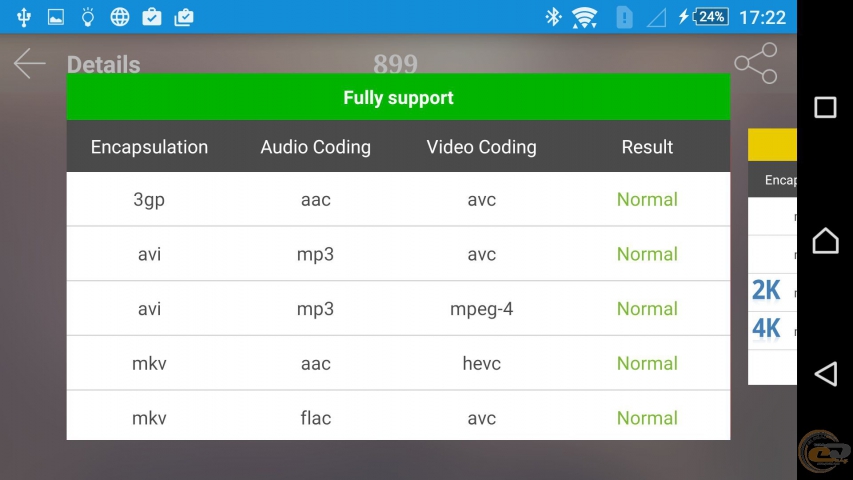Screen dimensions: 853x480
Task: Tap the back arrow next to Details
Action: tap(29, 64)
